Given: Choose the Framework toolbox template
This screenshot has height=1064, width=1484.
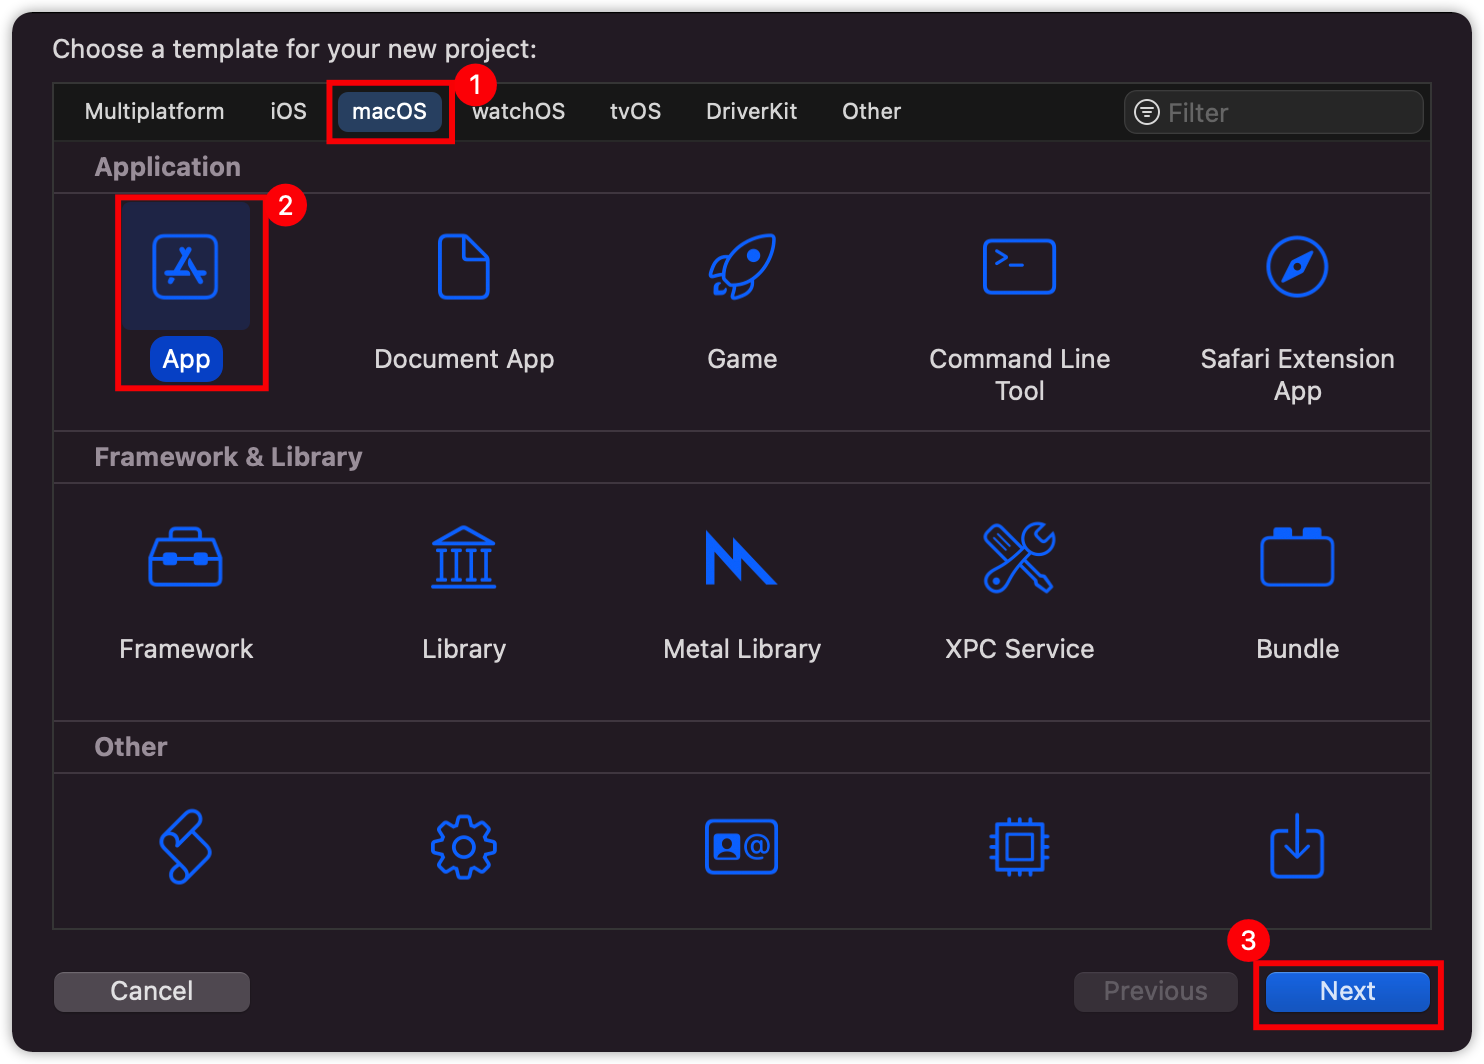Looking at the screenshot, I should 185,557.
